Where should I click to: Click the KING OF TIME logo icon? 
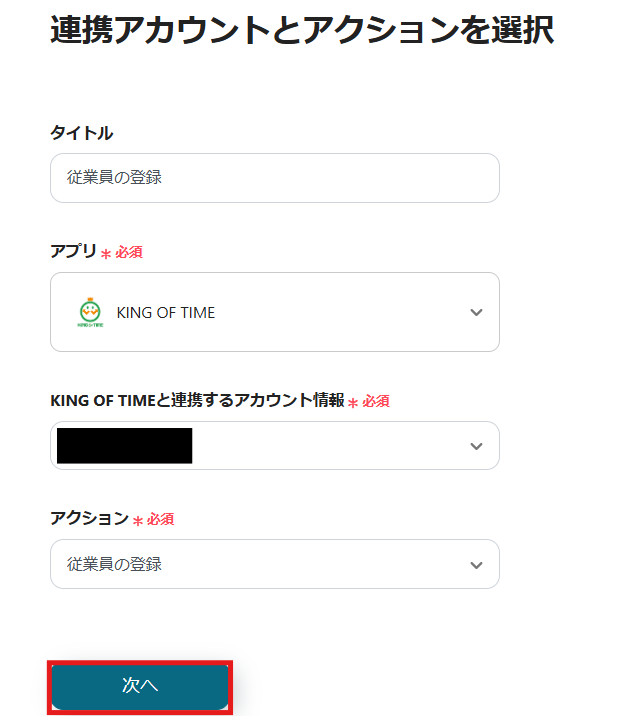point(91,313)
